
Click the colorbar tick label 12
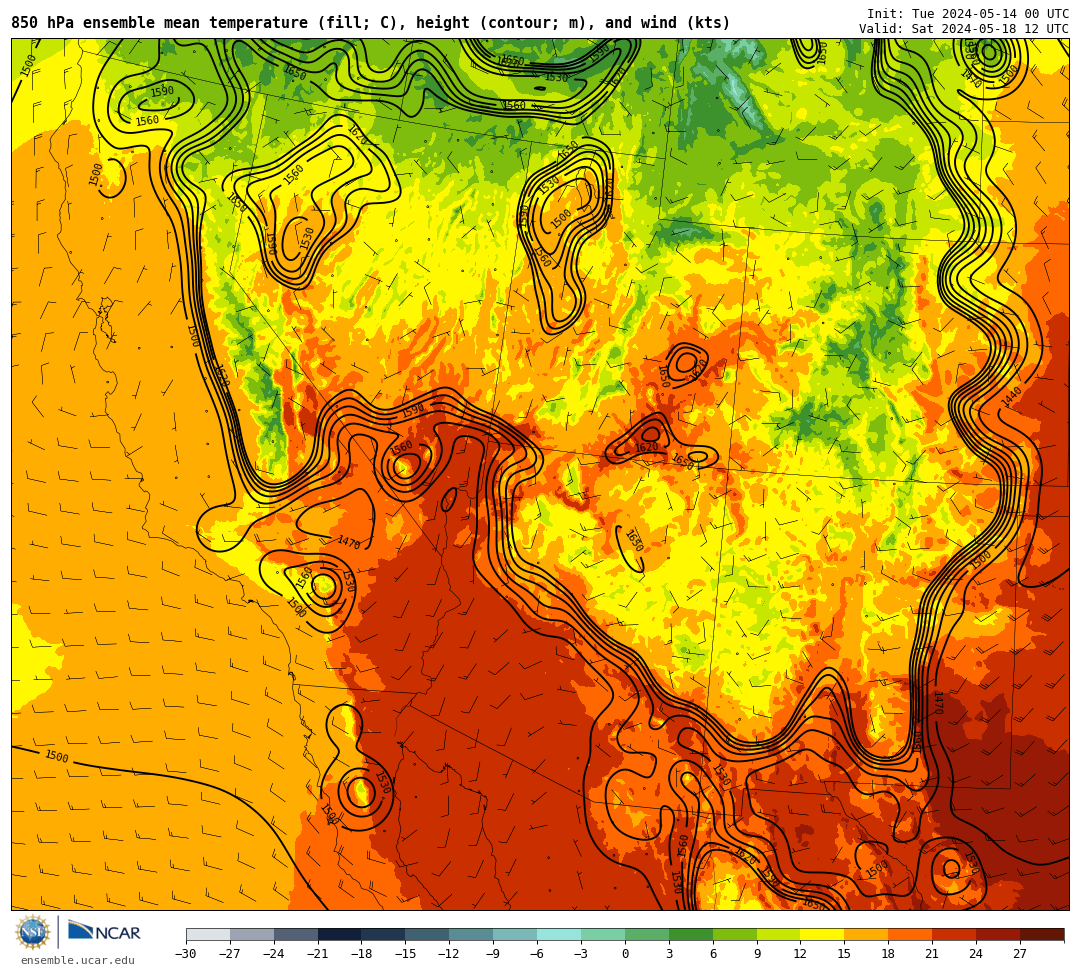click(x=801, y=954)
